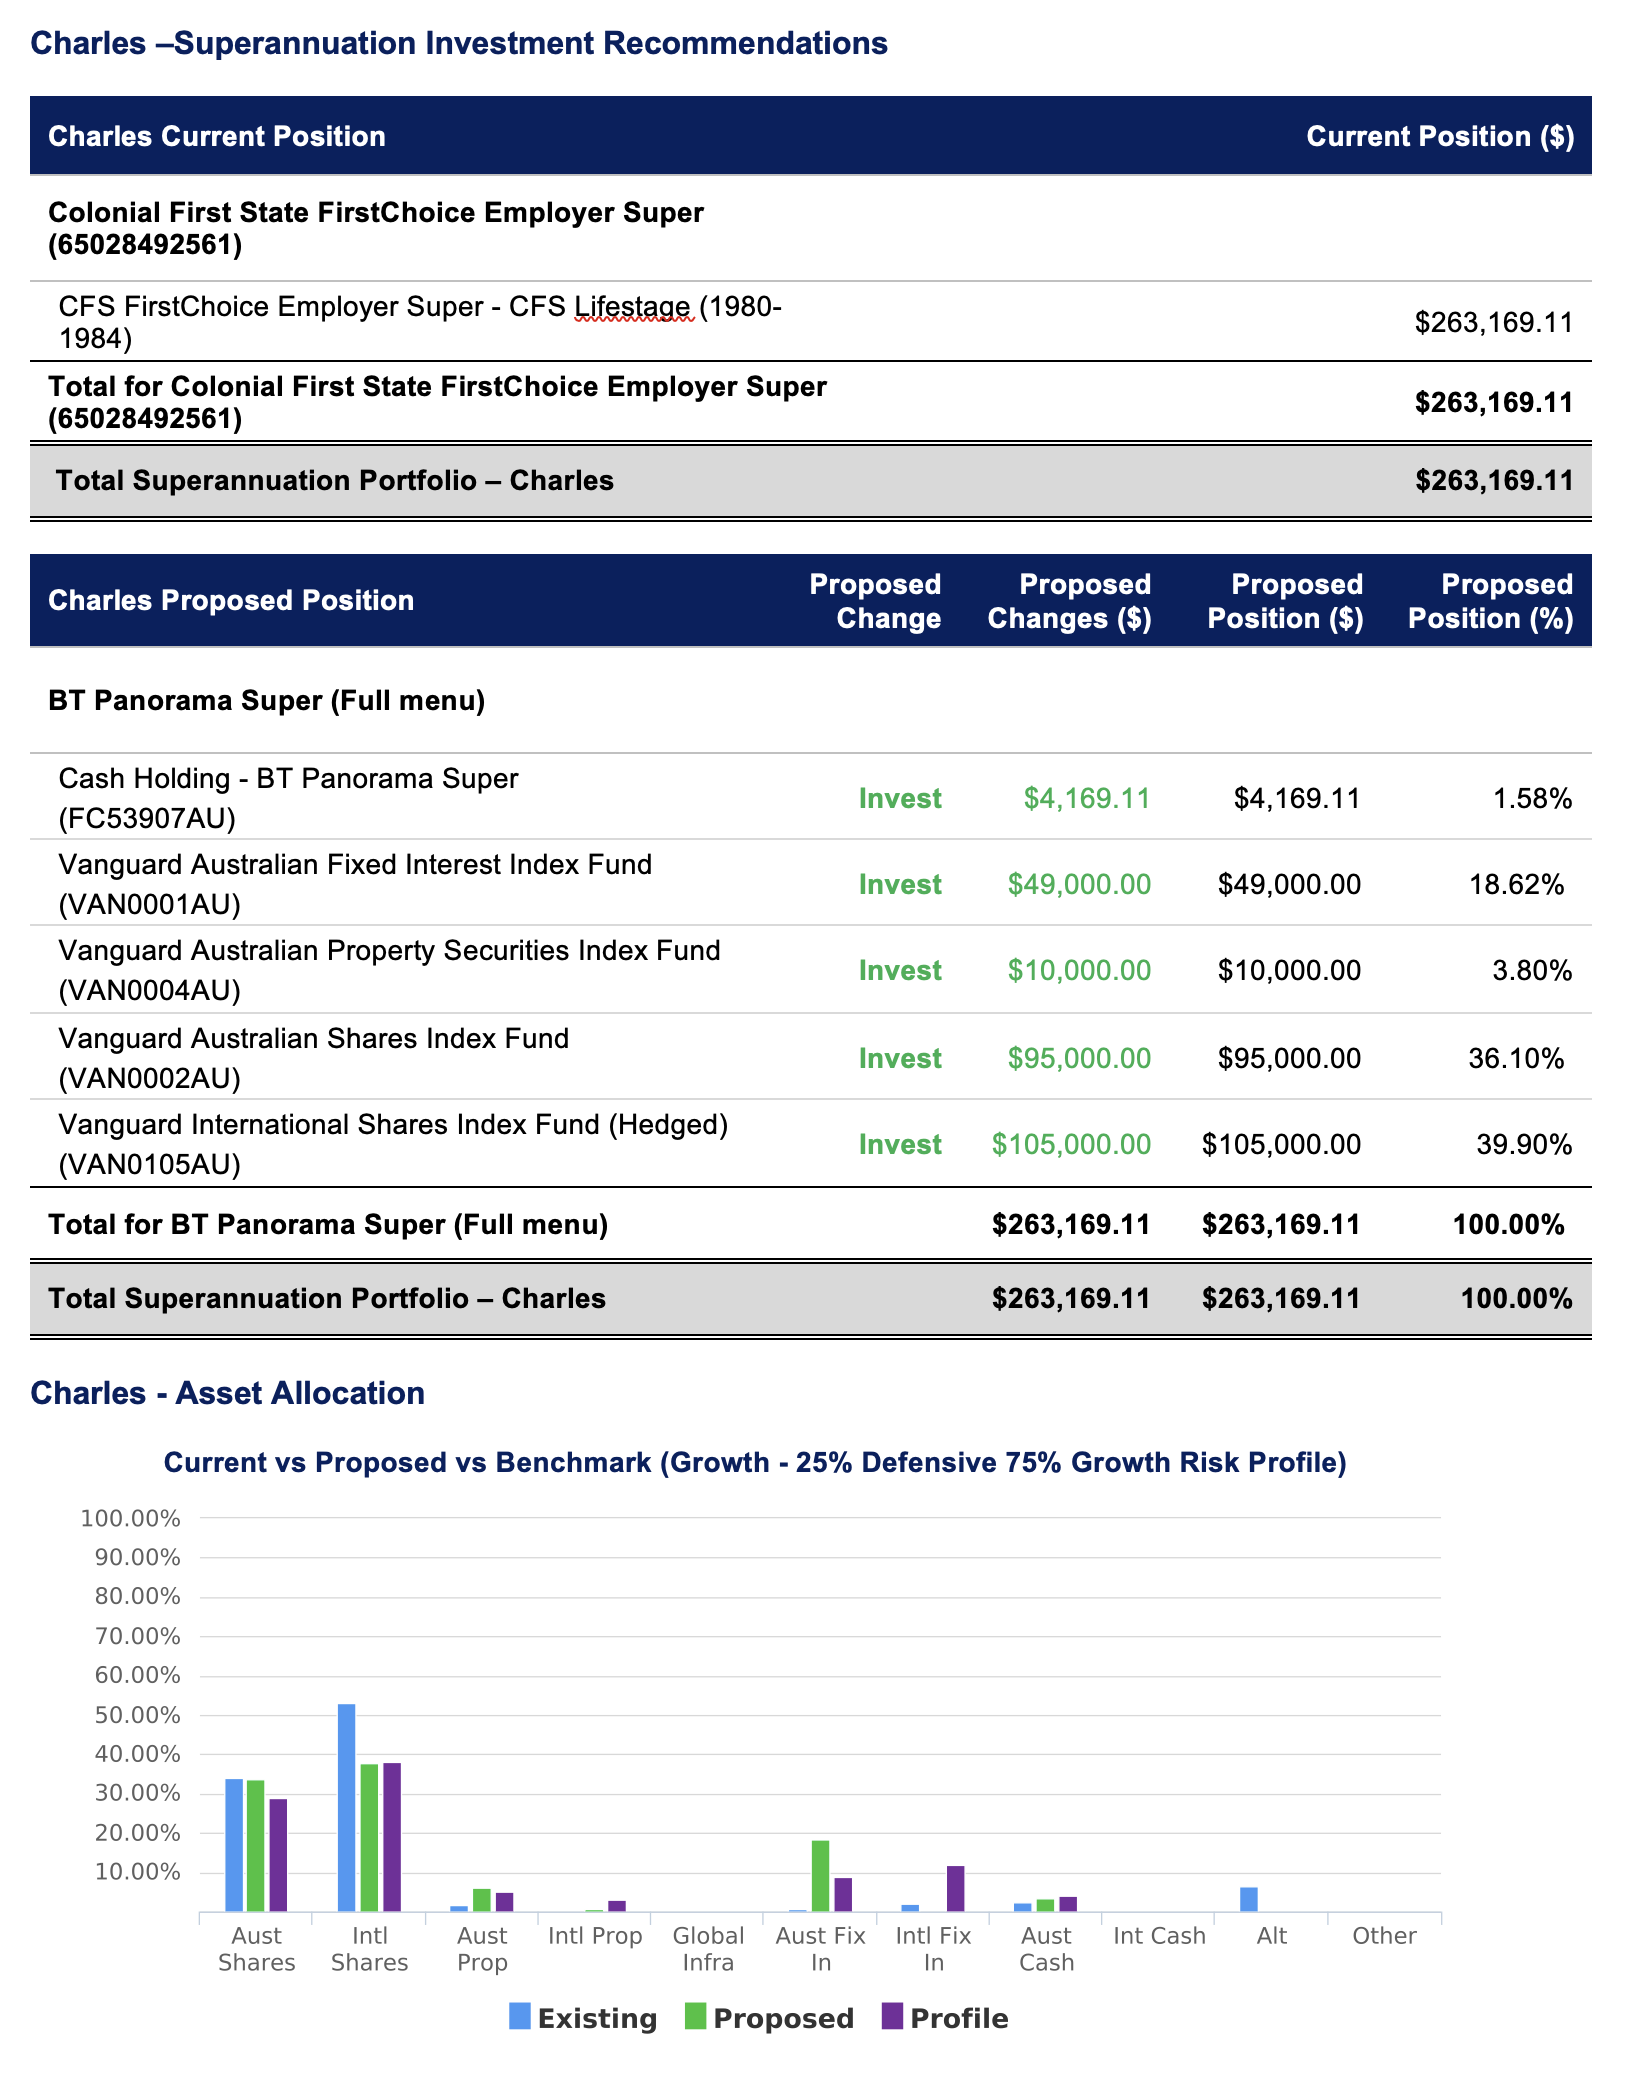
Task: Click Invest in the Cash Holding row
Action: 900,798
